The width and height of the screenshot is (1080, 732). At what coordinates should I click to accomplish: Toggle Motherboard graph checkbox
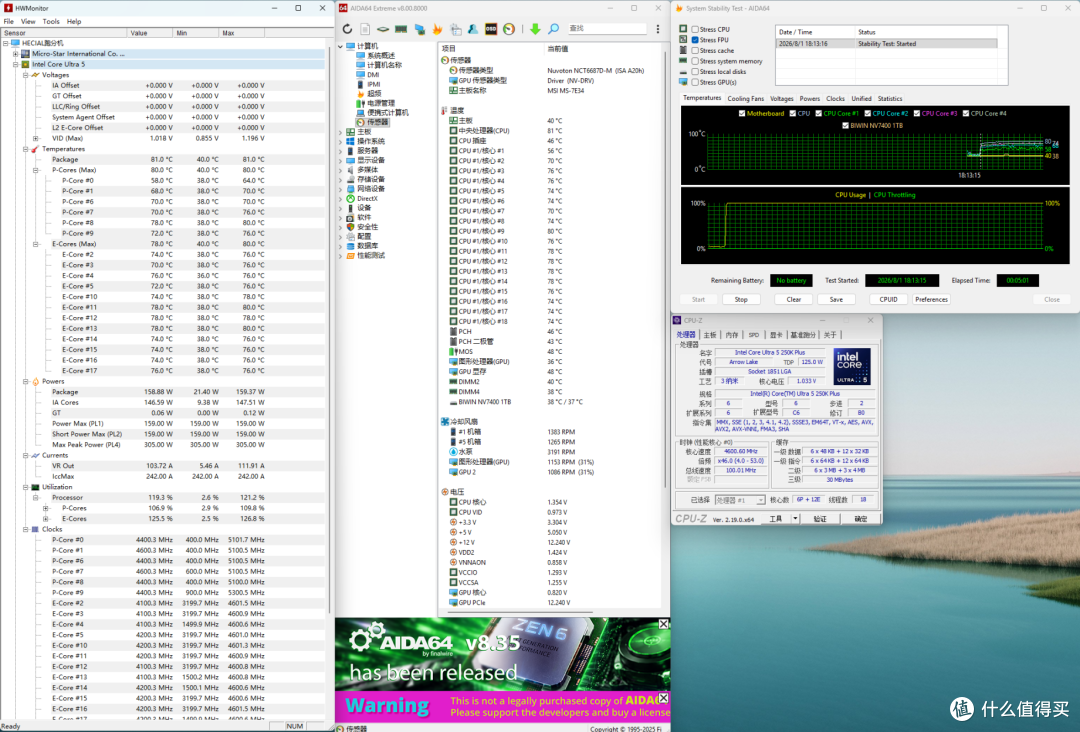pos(742,114)
